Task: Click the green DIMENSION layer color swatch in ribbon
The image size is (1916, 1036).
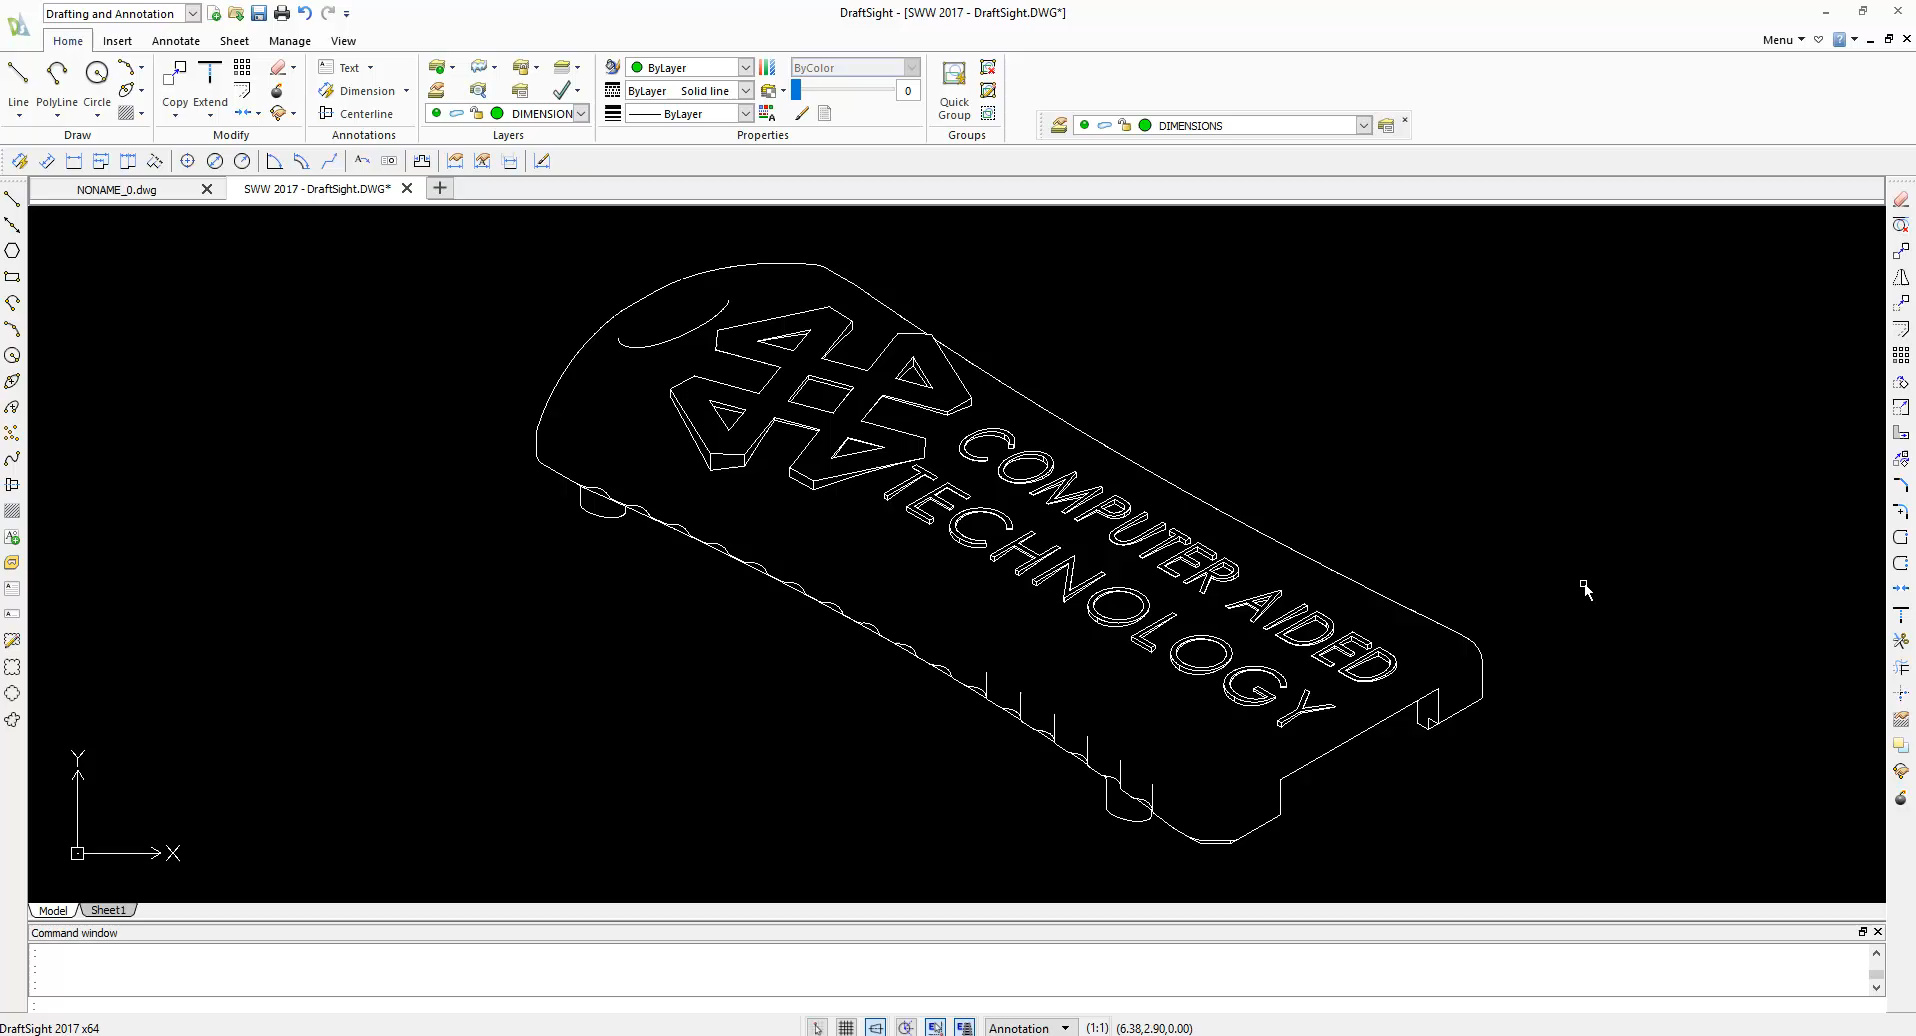Action: [x=497, y=113]
